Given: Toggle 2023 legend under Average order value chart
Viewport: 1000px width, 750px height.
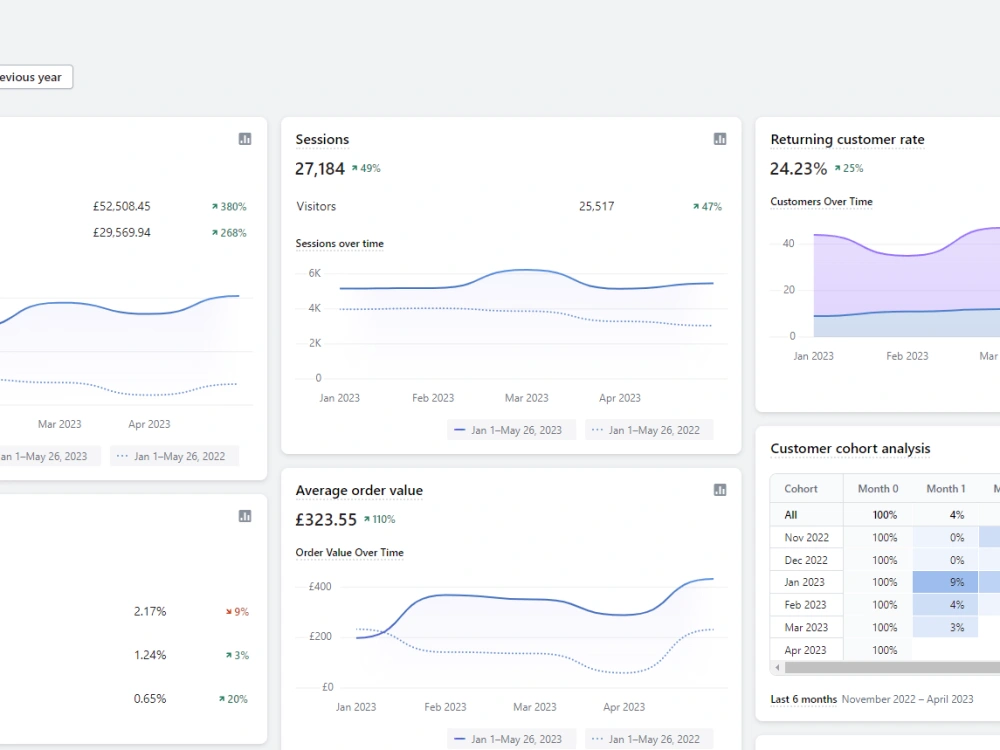Looking at the screenshot, I should click(511, 739).
